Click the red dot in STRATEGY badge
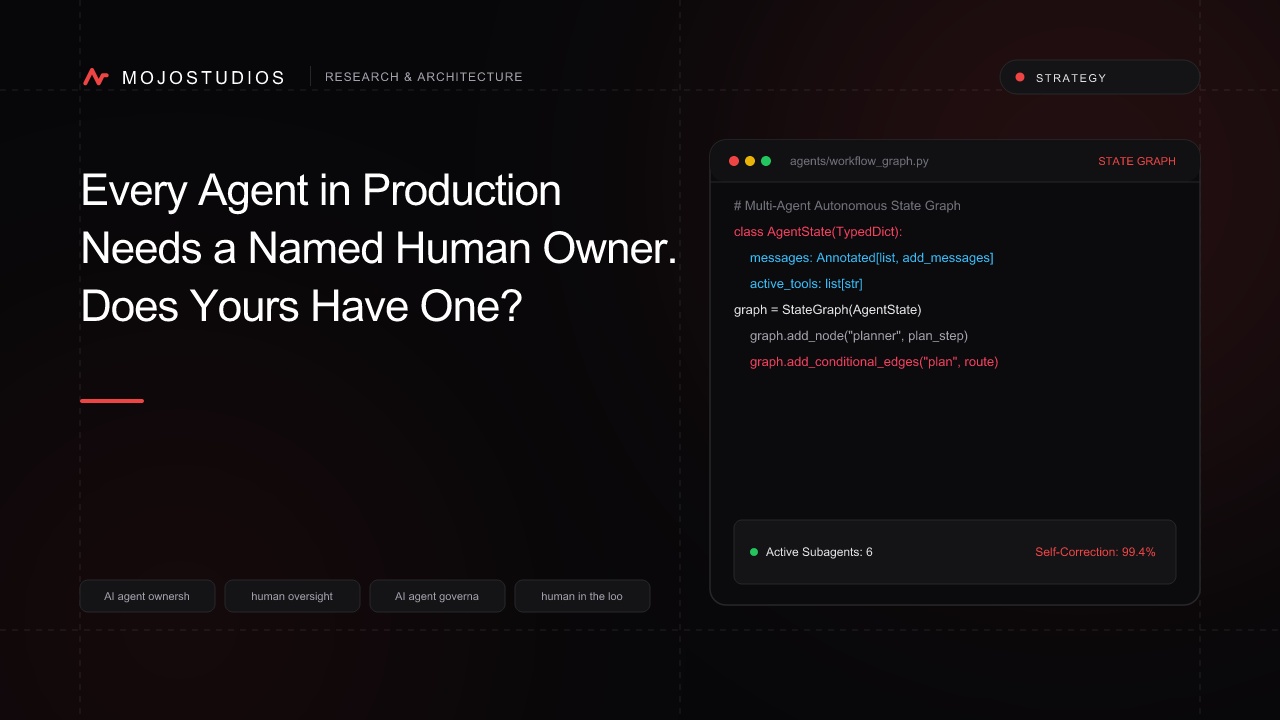 pyautogui.click(x=1020, y=77)
